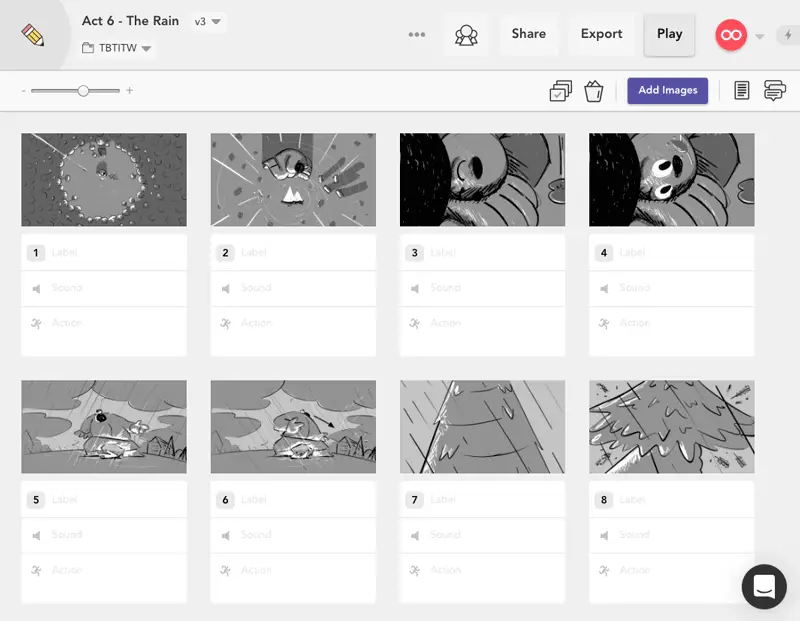Click frame number badge 8
Screen dimensions: 800x621
[604, 500]
